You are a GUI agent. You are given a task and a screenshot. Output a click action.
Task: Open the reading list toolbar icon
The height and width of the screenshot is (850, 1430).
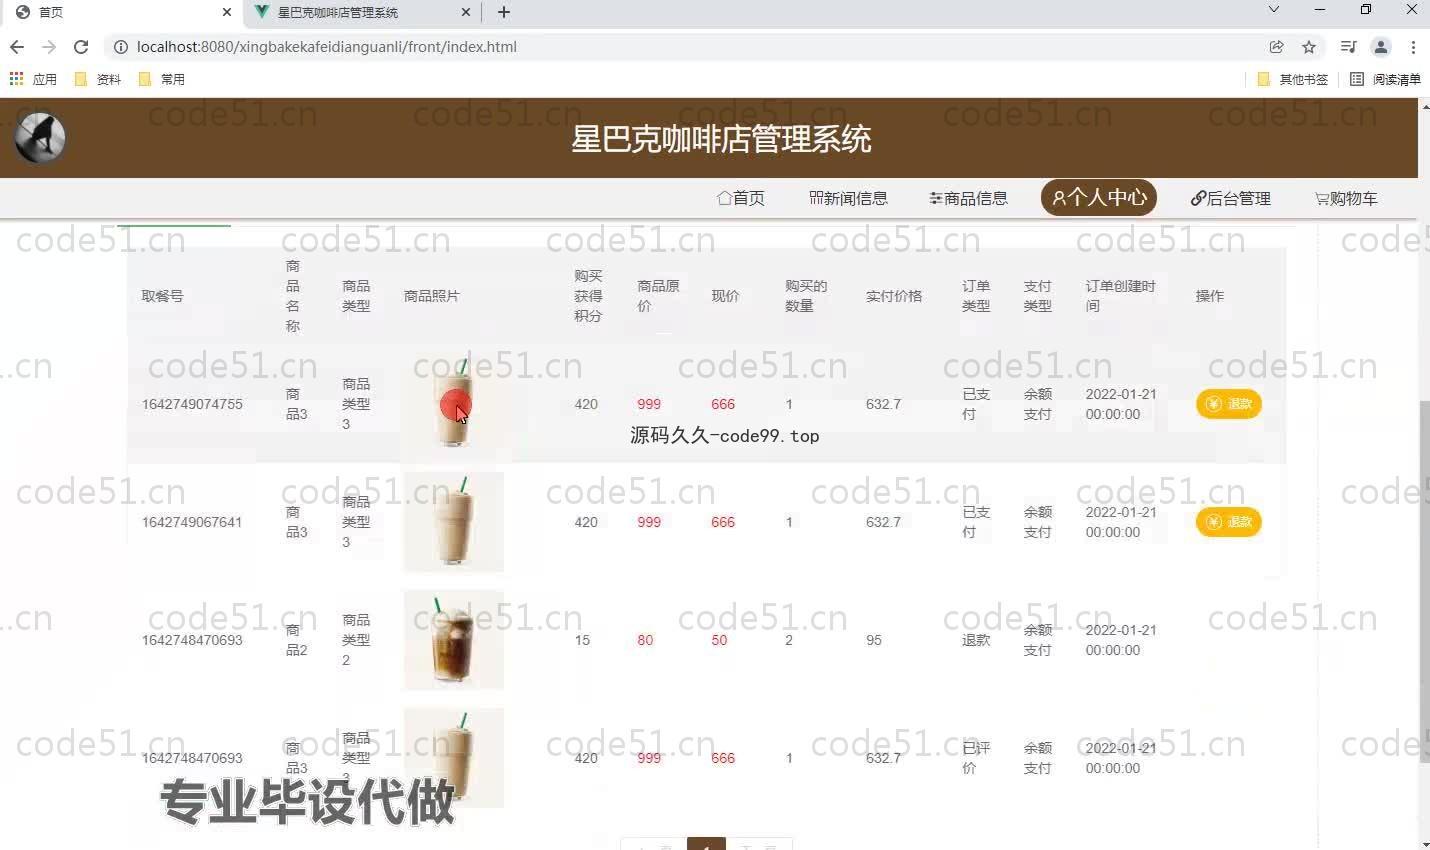[1348, 47]
